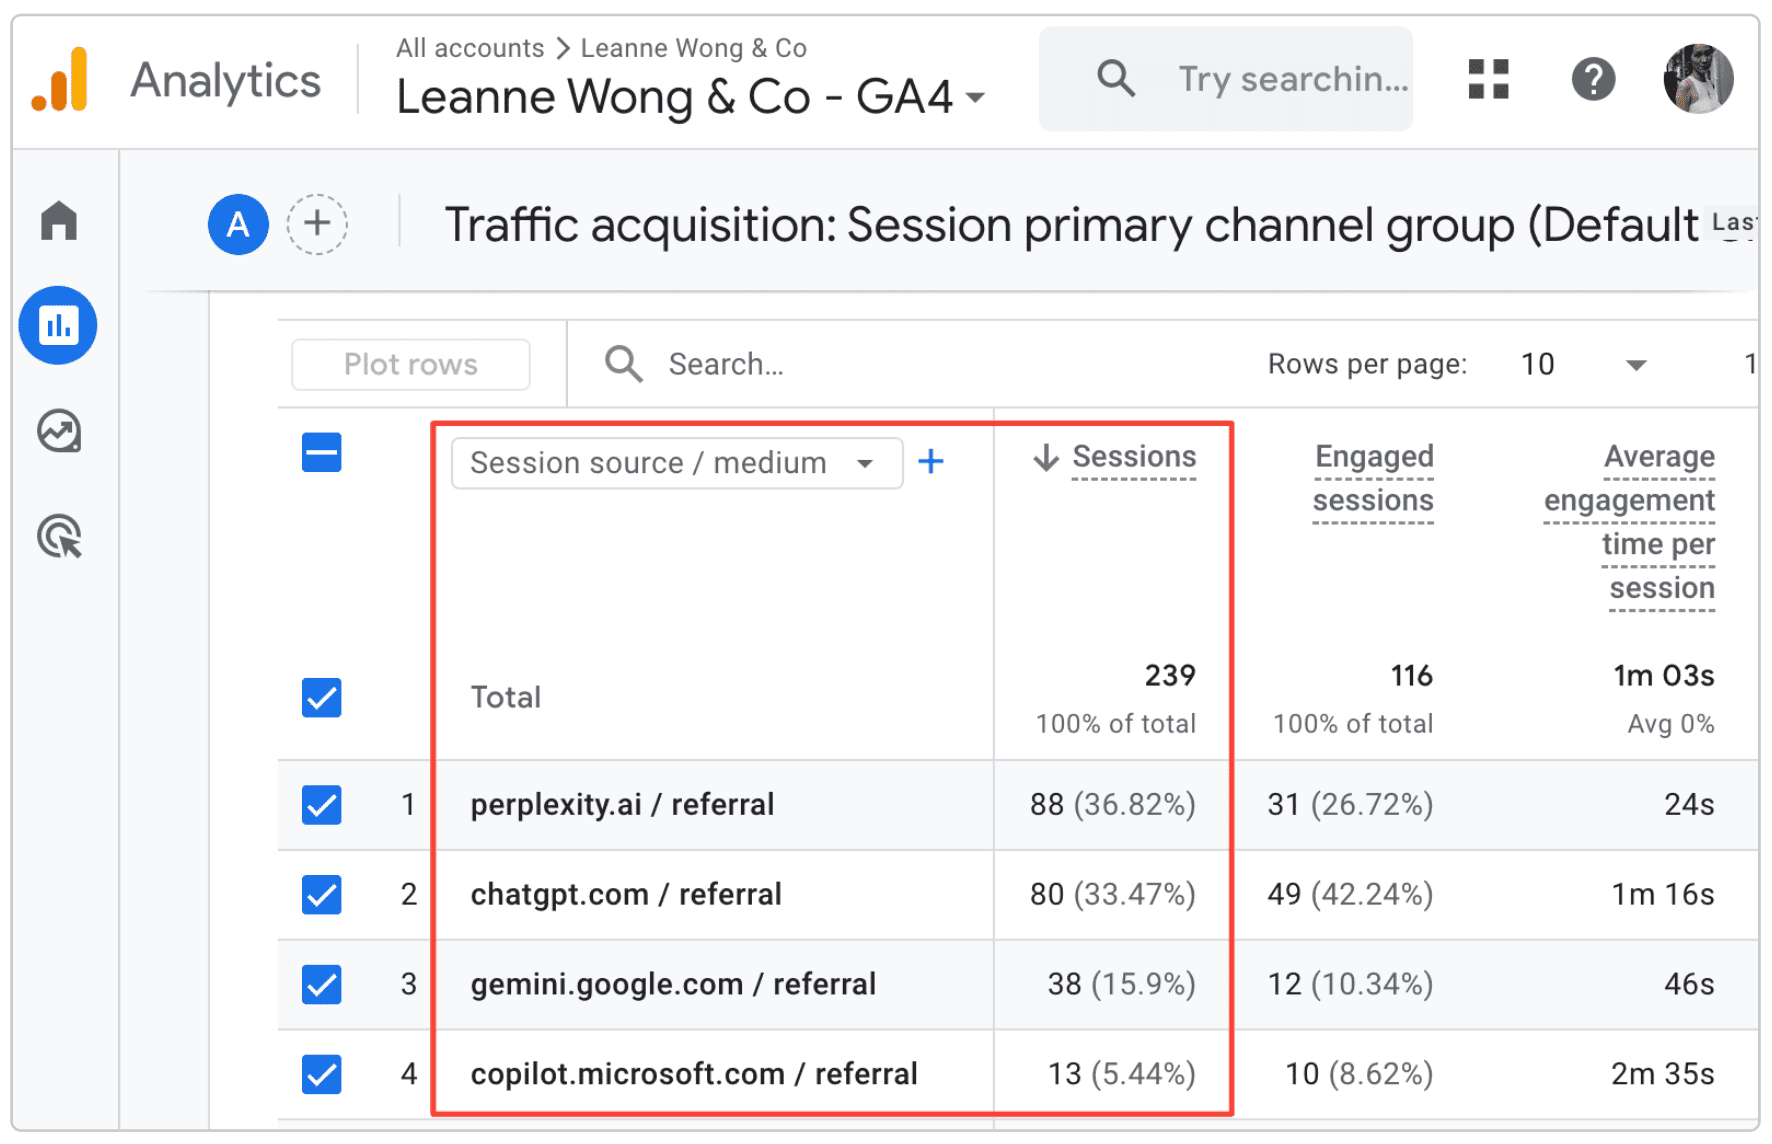
Task: Sort by the Sessions column header
Action: click(1134, 457)
